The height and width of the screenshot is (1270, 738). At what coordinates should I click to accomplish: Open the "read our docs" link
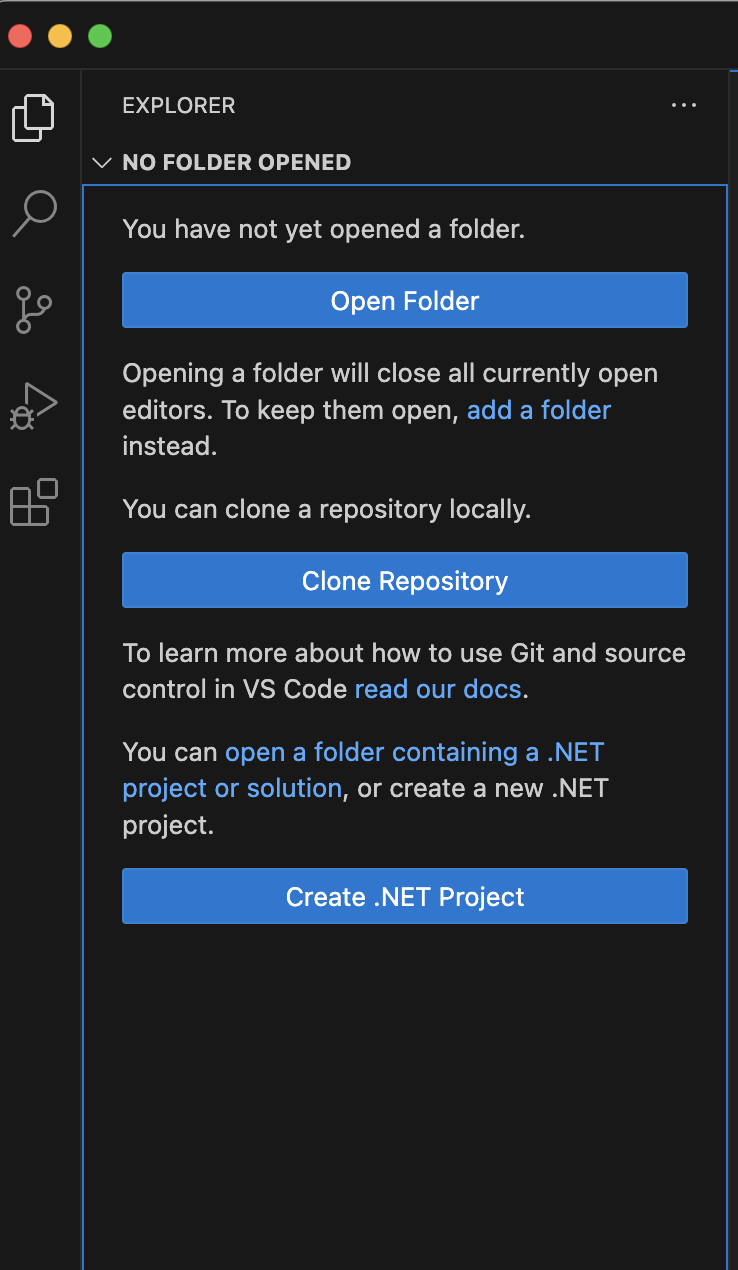(x=438, y=690)
